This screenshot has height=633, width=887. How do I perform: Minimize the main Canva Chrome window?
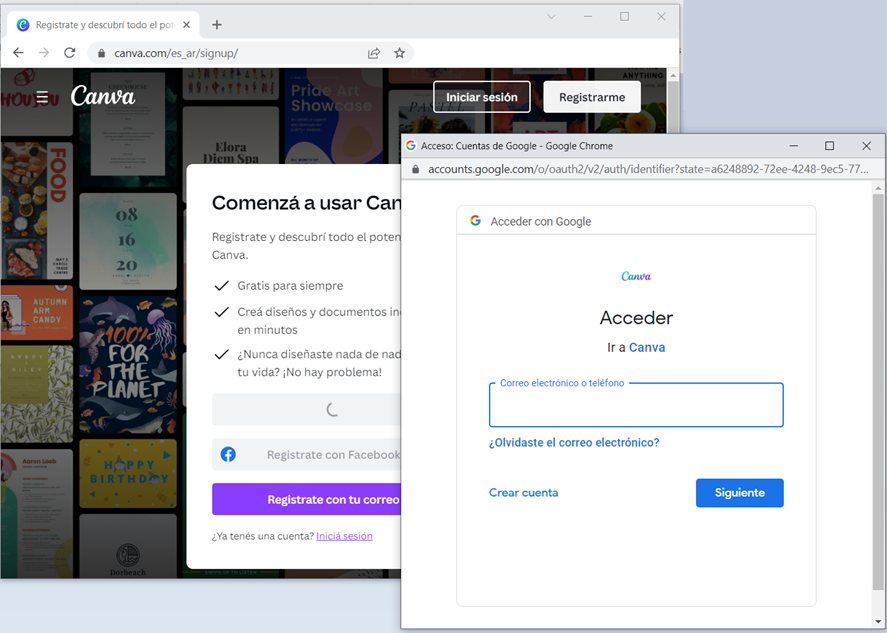point(588,17)
